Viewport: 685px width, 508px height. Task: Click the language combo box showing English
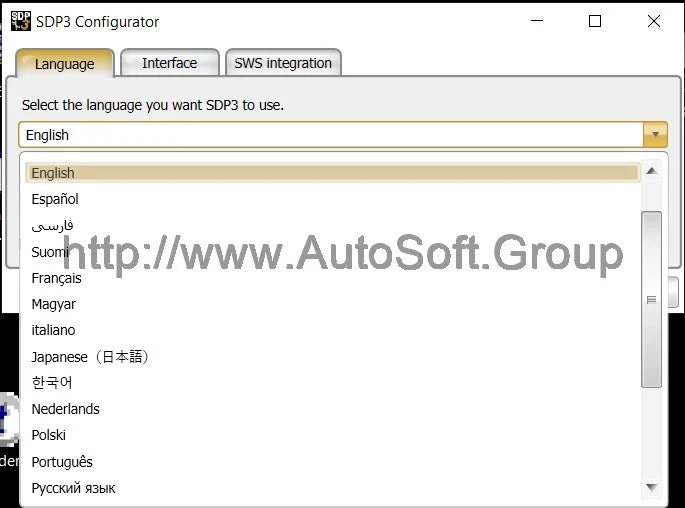[x=330, y=135]
